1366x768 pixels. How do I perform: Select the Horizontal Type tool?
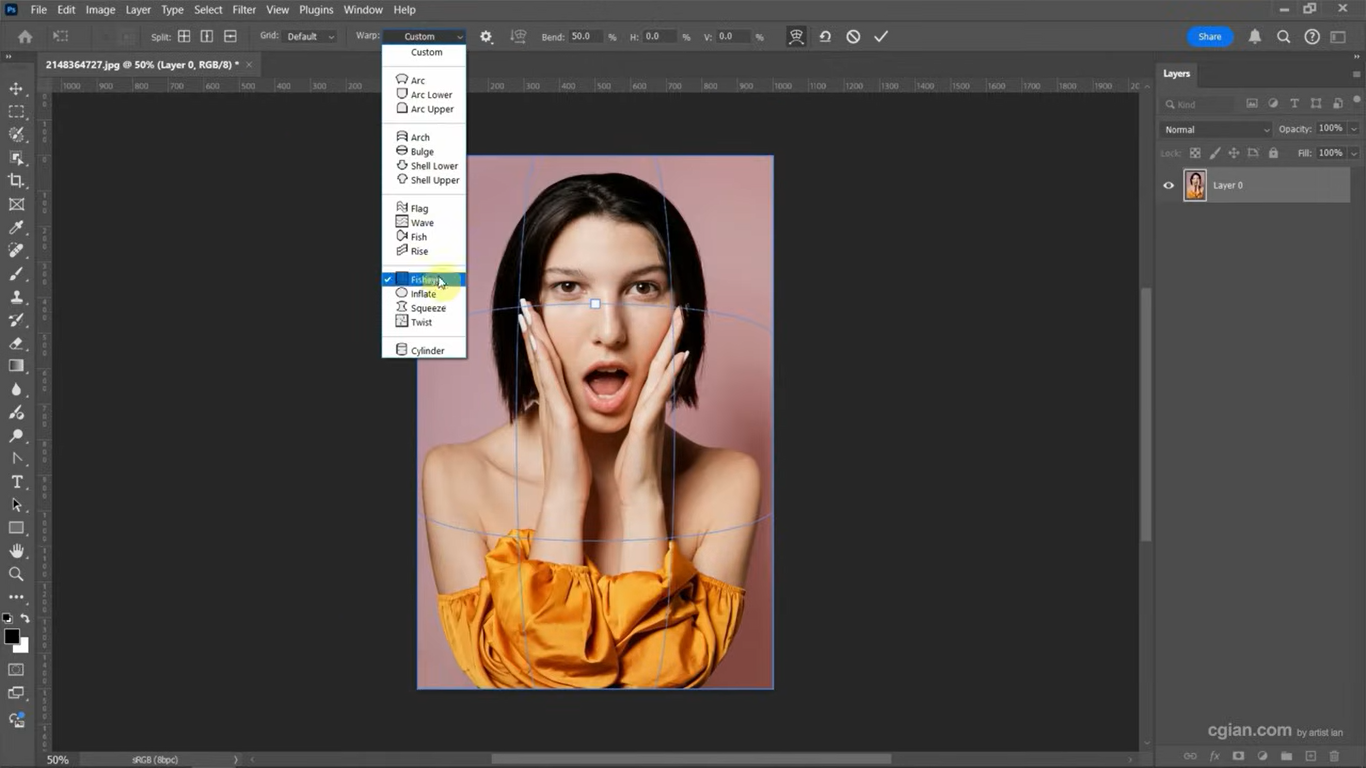pyautogui.click(x=16, y=482)
